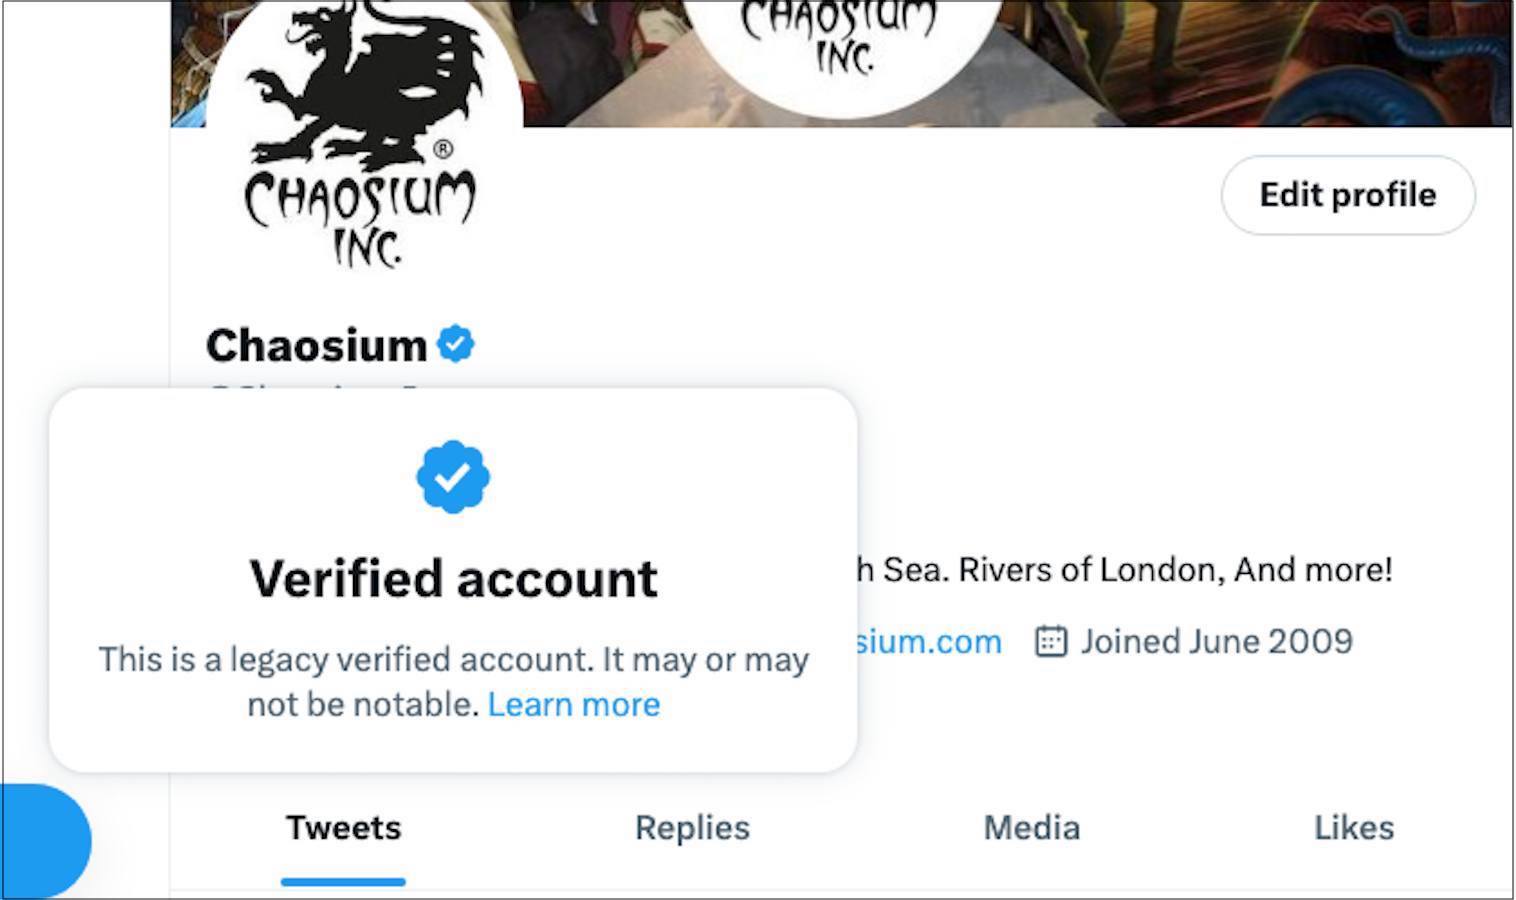Switch to the Tweets tab
The image size is (1516, 900).
(343, 828)
